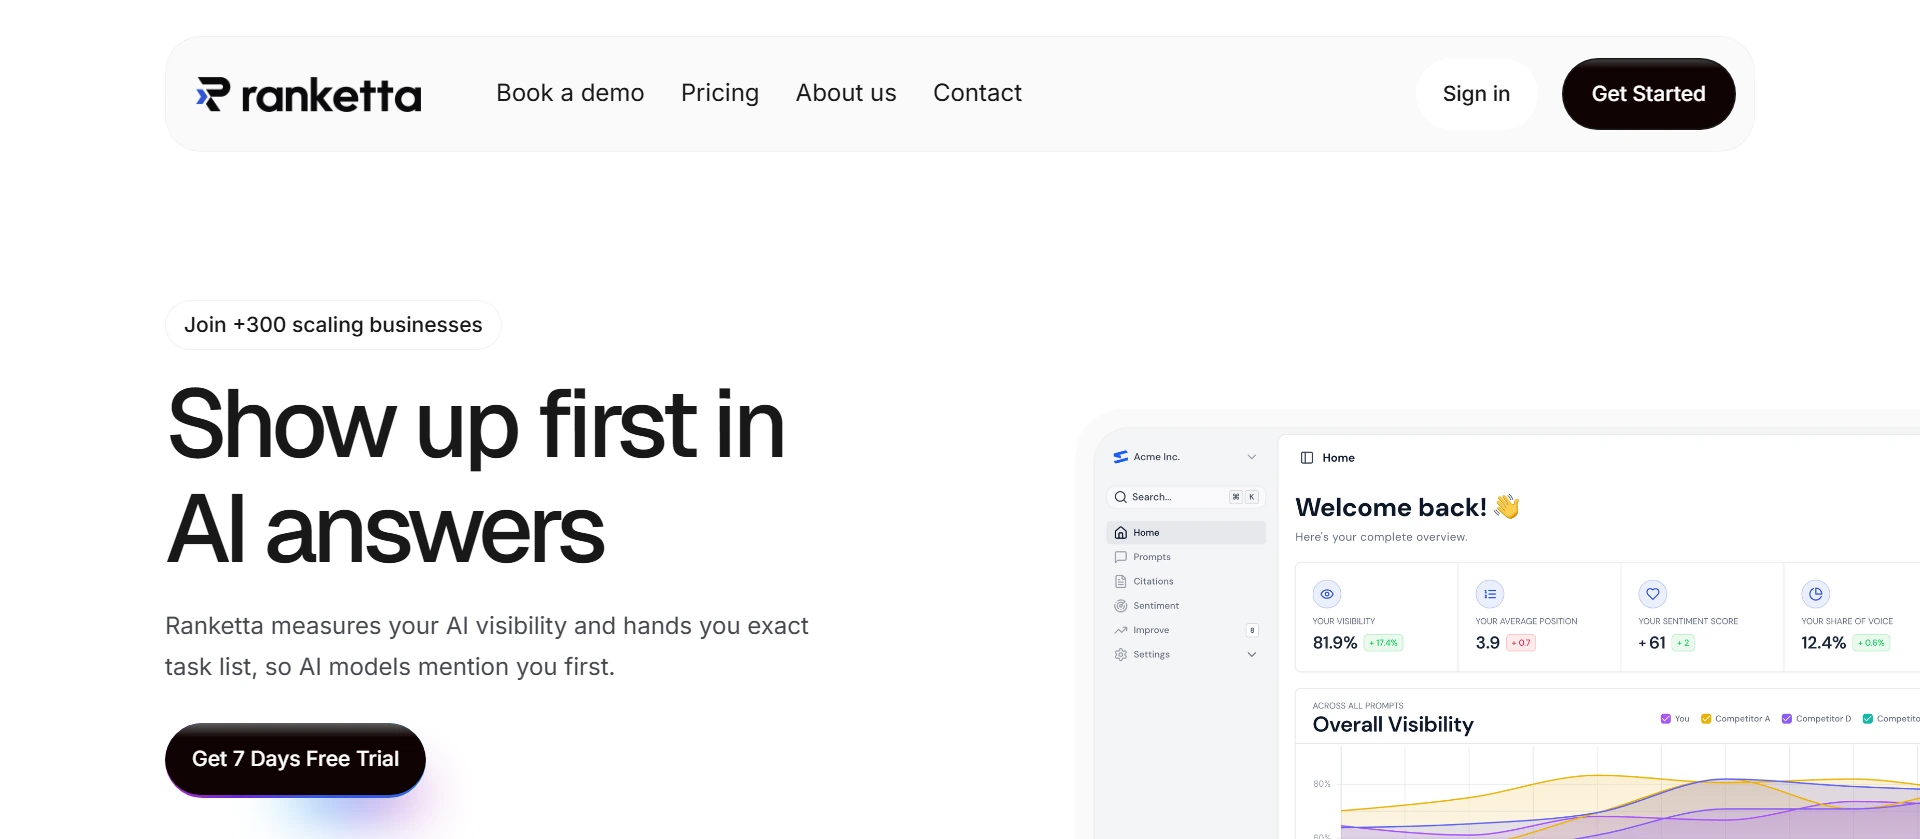Expand the Acme Inc. workspace dropdown
Screen dimensions: 1920x839
point(1251,457)
